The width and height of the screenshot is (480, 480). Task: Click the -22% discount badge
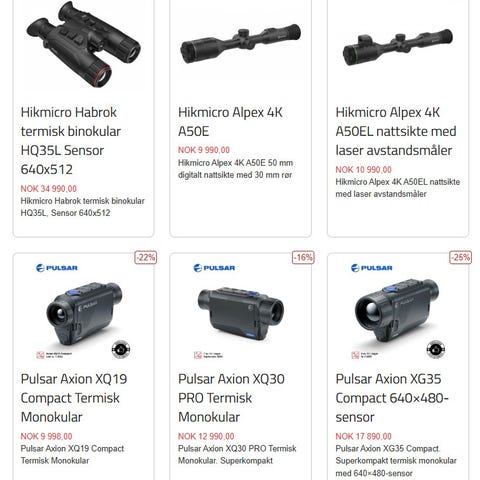[x=146, y=257]
